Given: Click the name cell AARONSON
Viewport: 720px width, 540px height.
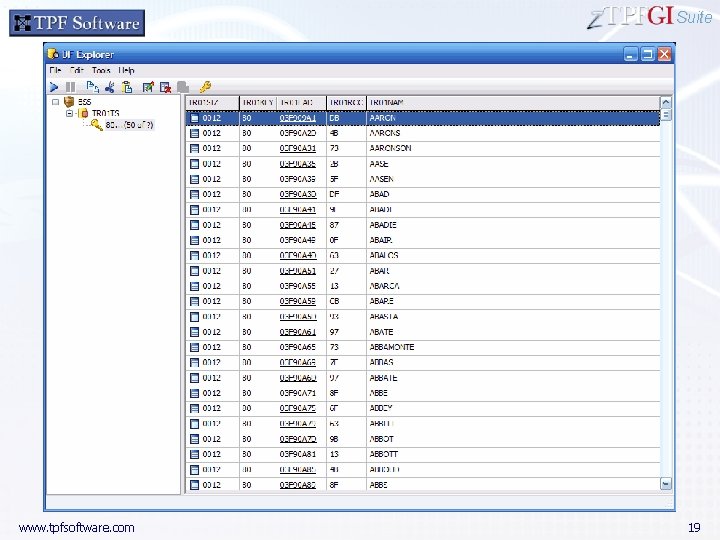Looking at the screenshot, I should pos(390,148).
